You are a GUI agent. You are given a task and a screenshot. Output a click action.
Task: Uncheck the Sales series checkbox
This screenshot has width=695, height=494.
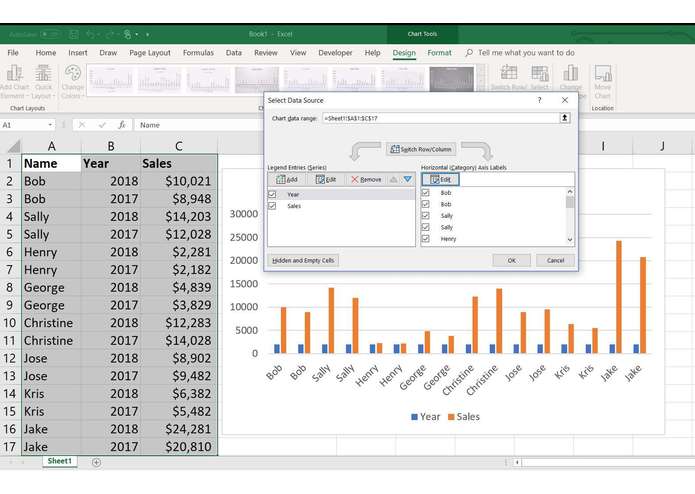tap(272, 206)
